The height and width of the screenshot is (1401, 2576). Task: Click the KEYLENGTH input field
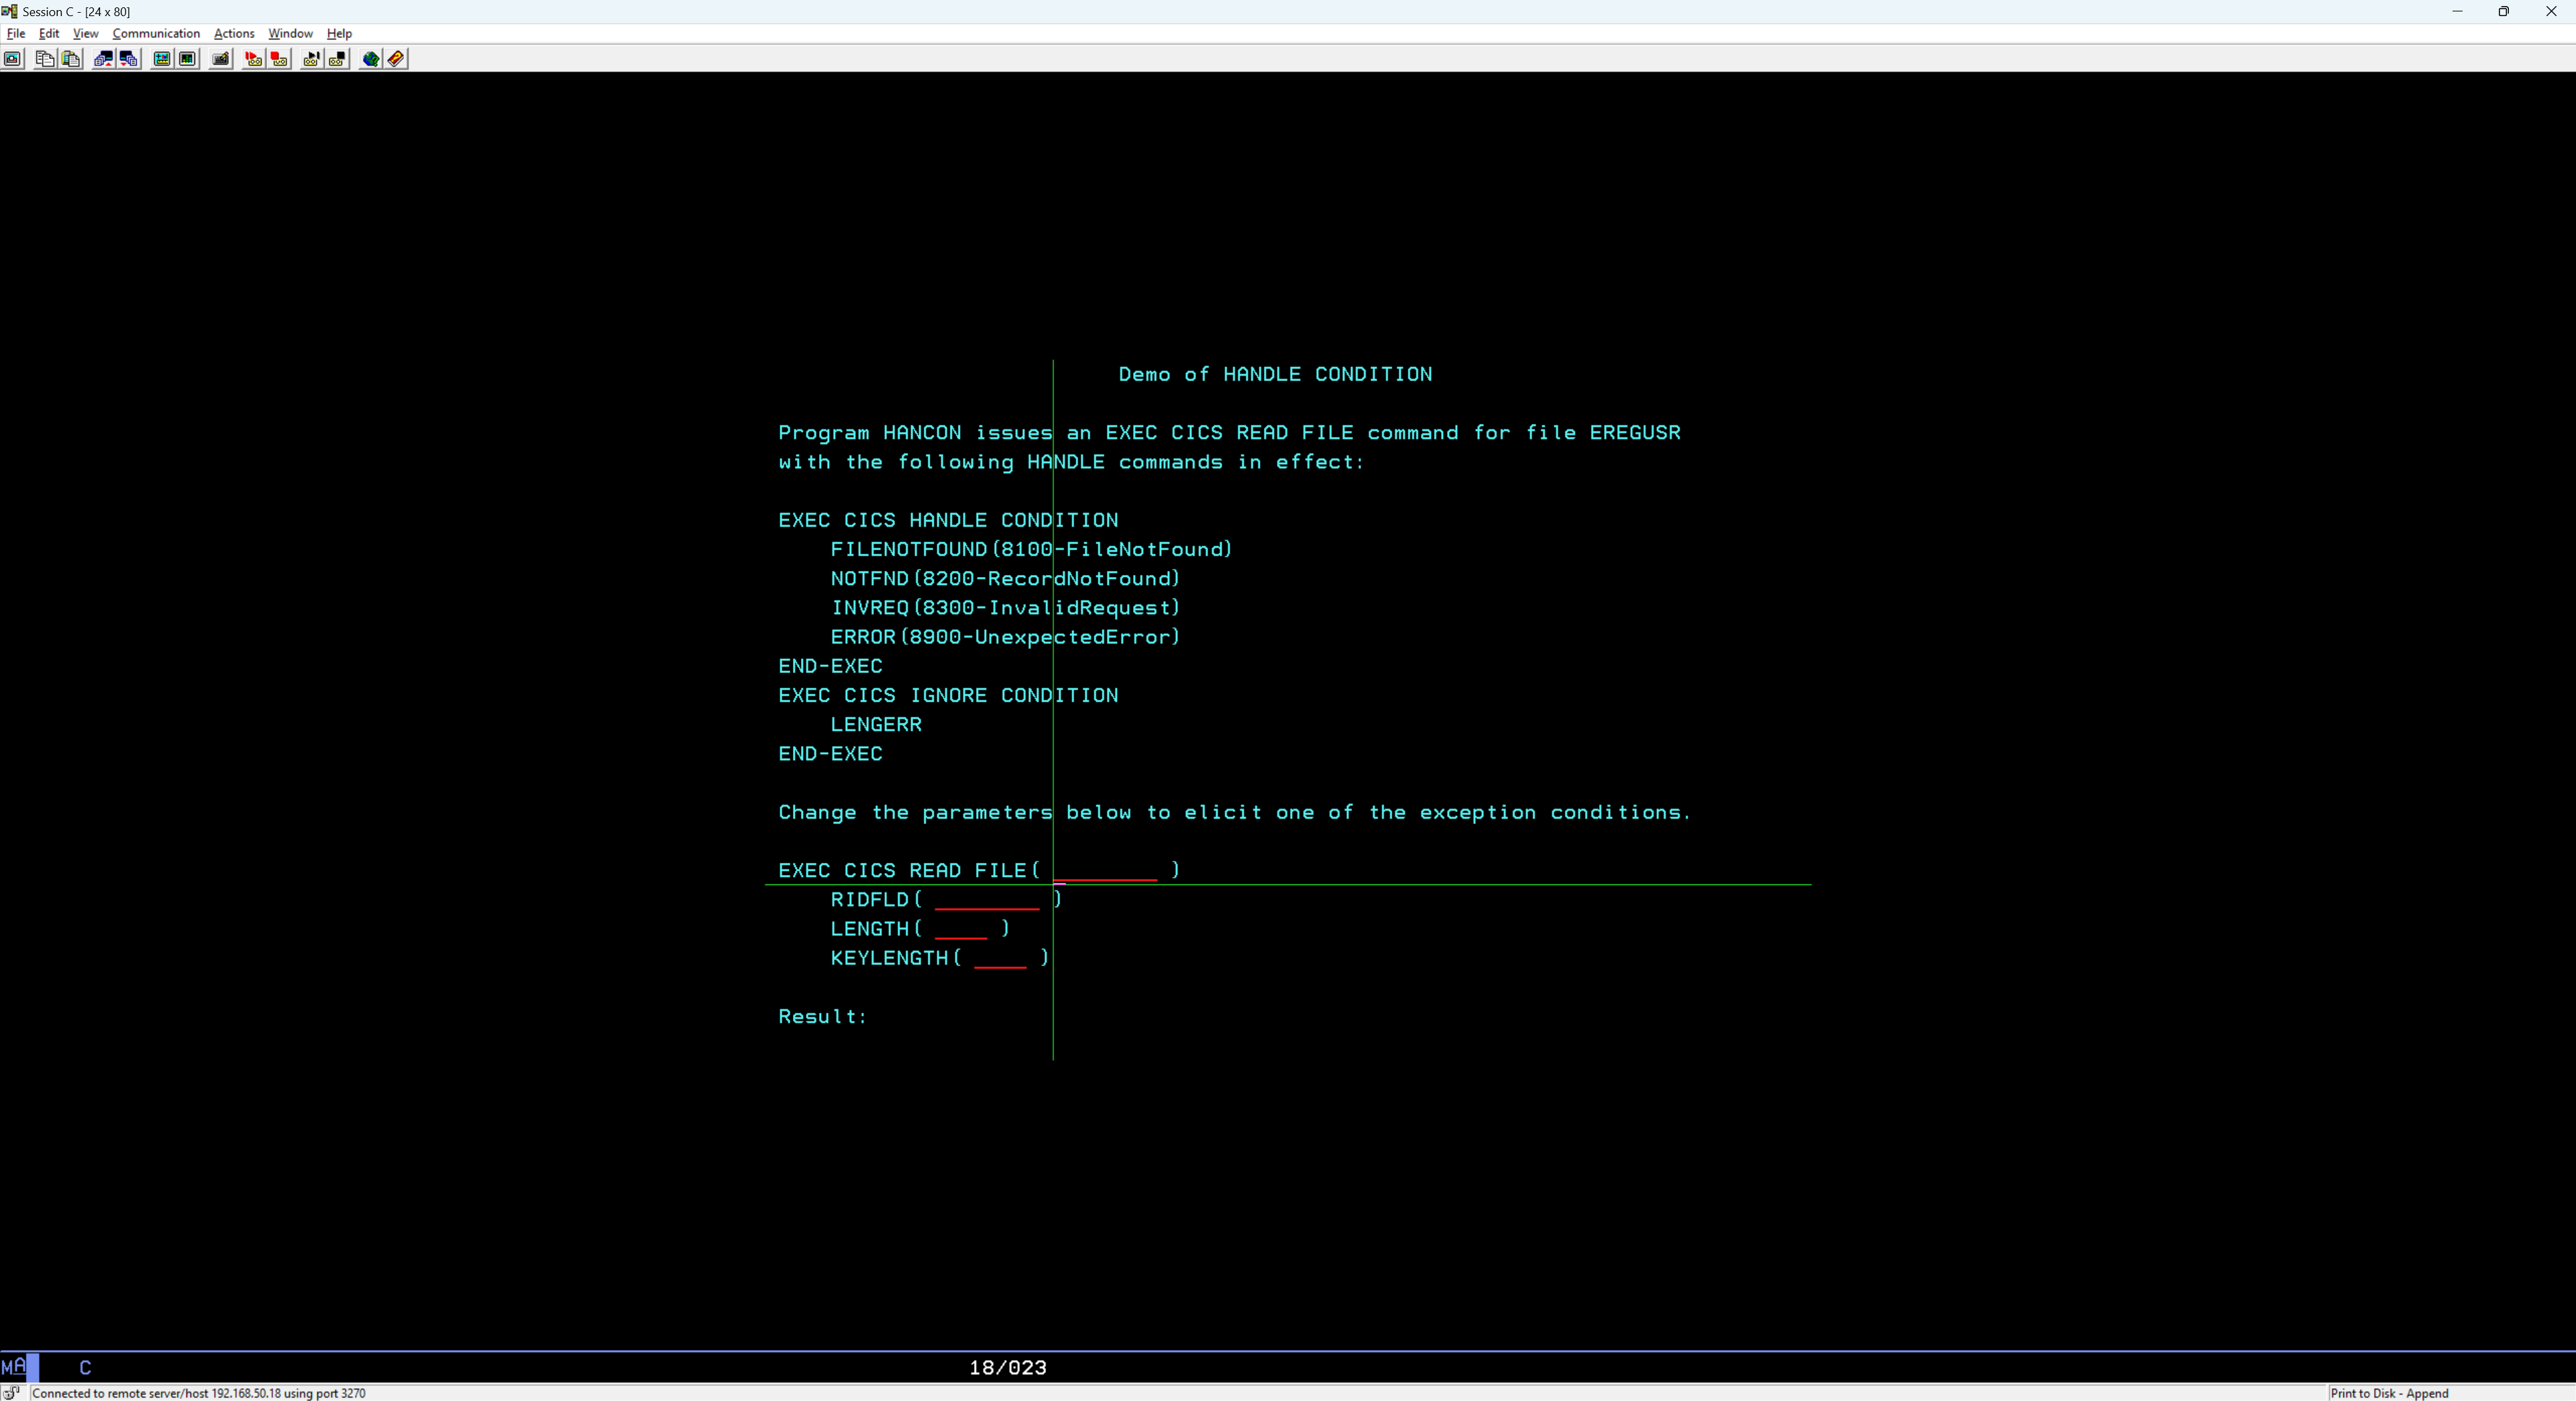coord(1000,957)
